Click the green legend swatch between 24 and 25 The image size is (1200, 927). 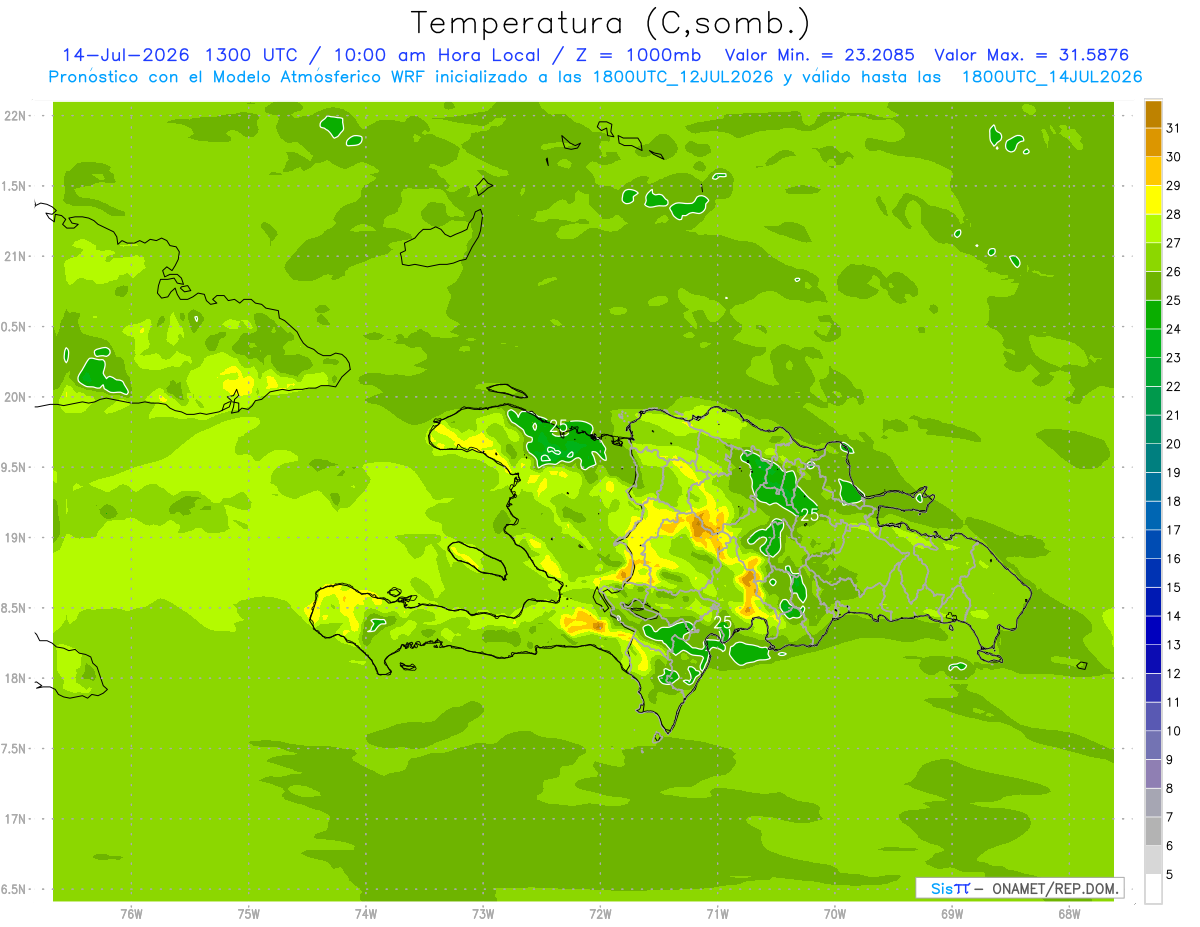1153,315
